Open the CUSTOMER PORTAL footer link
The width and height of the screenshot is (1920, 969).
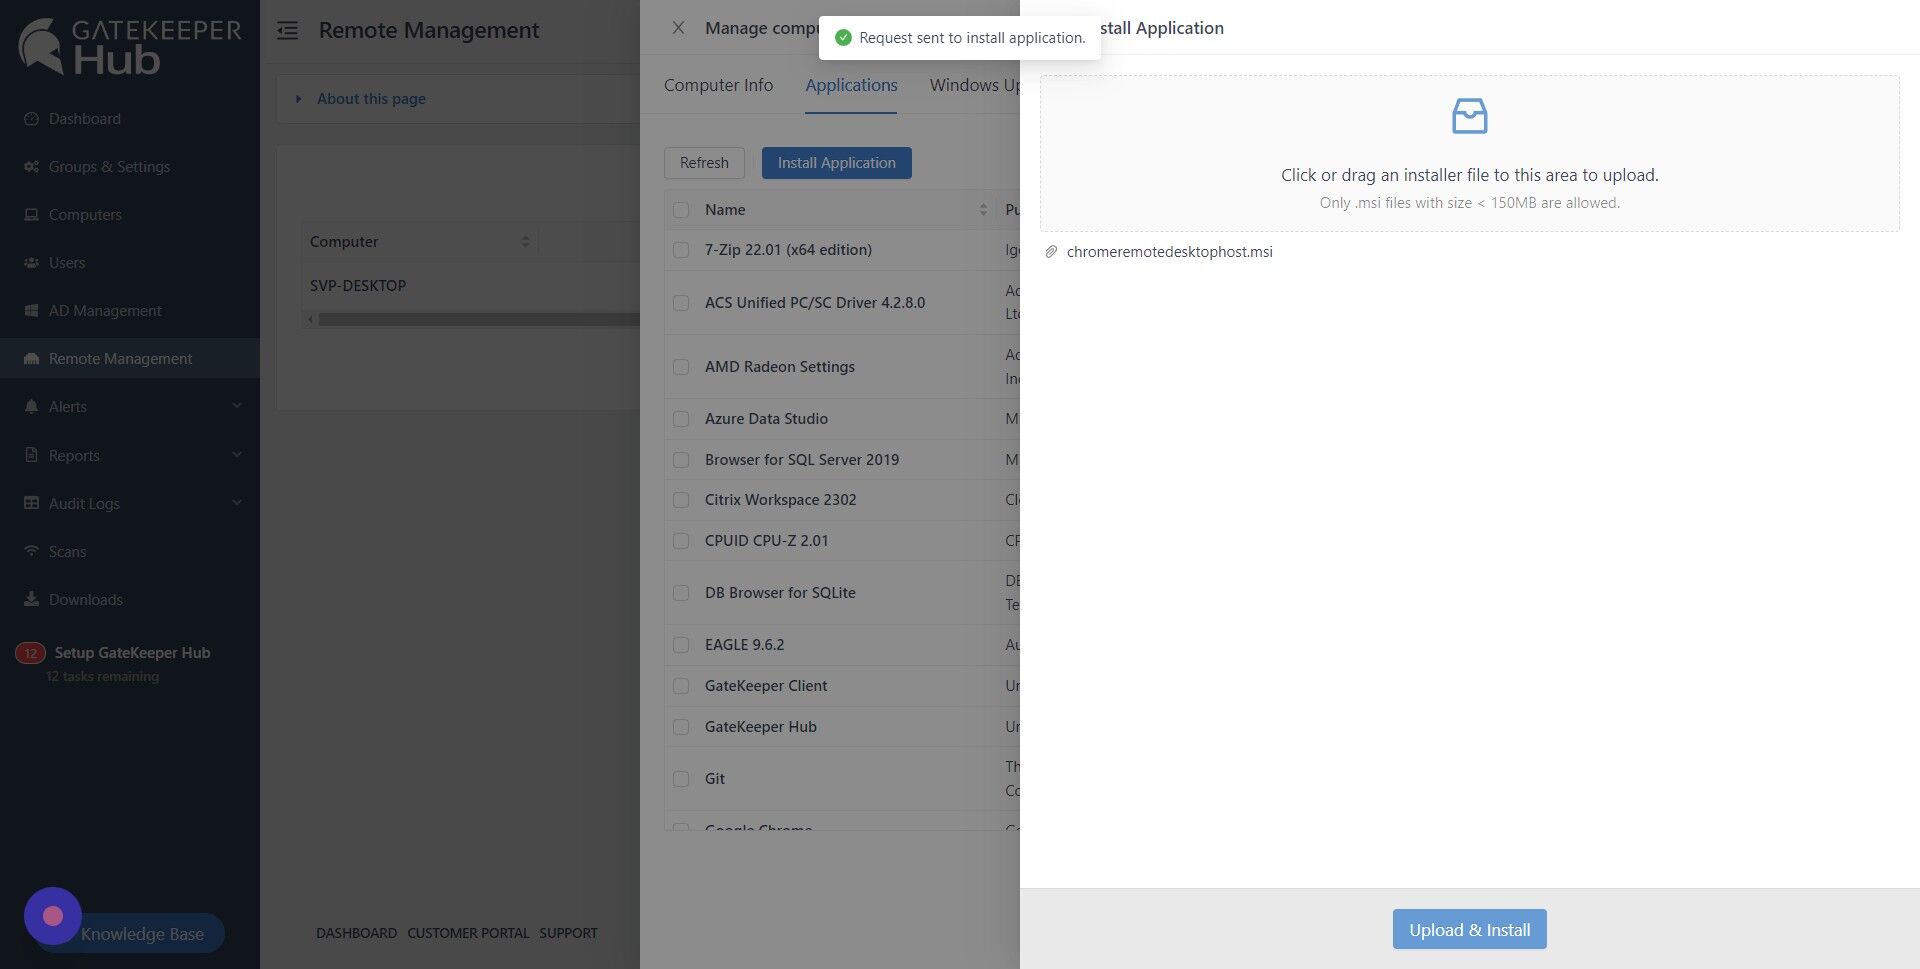tap(468, 933)
